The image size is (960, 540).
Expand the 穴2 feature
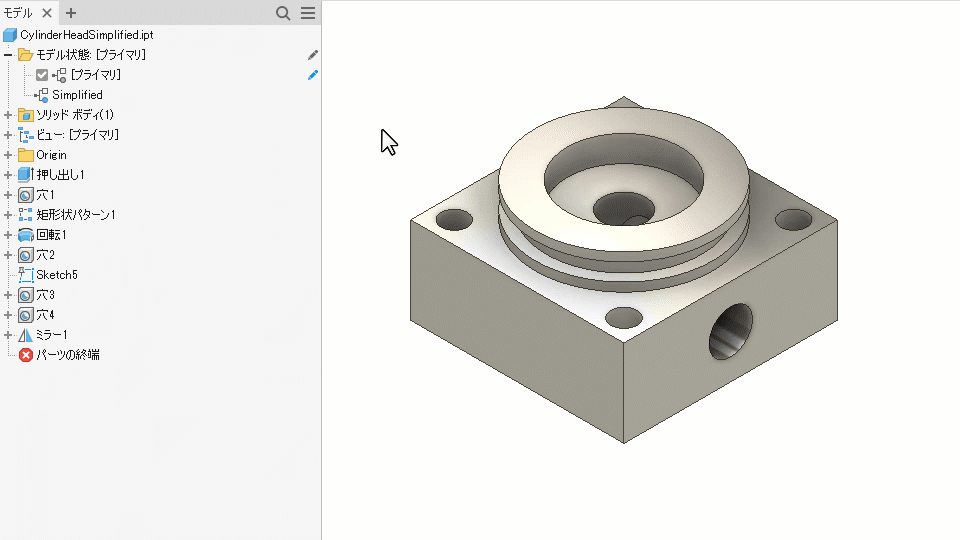coord(8,255)
